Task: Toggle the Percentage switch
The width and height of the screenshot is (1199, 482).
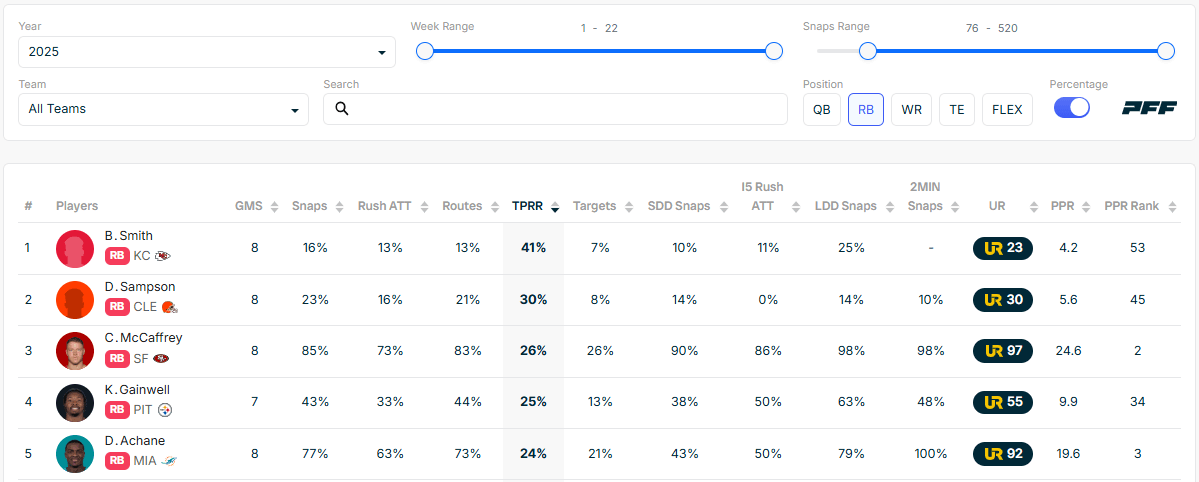Action: (x=1072, y=108)
